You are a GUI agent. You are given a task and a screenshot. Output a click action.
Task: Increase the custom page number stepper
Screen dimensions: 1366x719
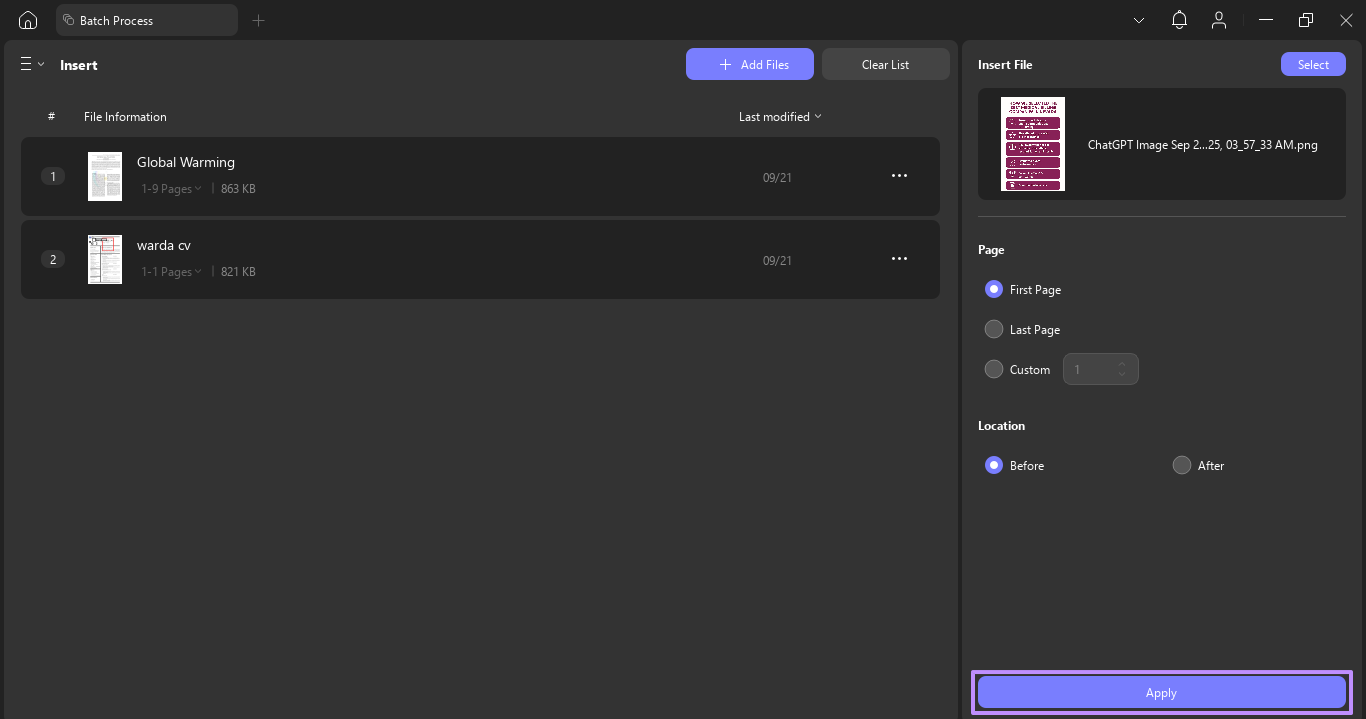coord(1122,363)
